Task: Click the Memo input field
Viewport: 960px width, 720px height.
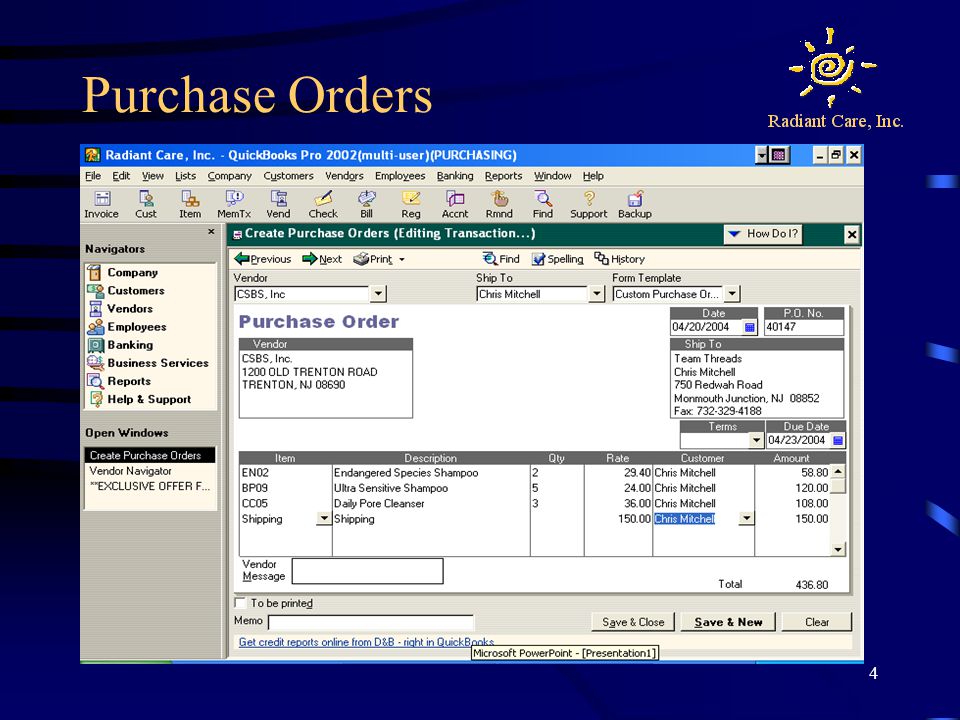Action: click(371, 623)
